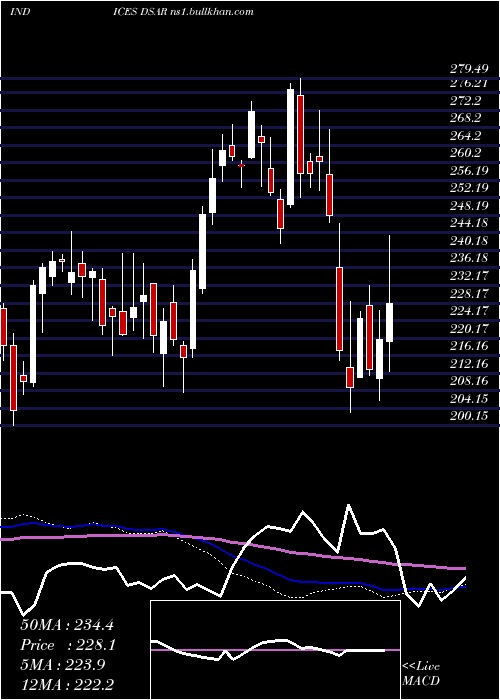Screen dimensions: 500x700
Task: Click the 200.15 price label
Action: [x=469, y=417]
